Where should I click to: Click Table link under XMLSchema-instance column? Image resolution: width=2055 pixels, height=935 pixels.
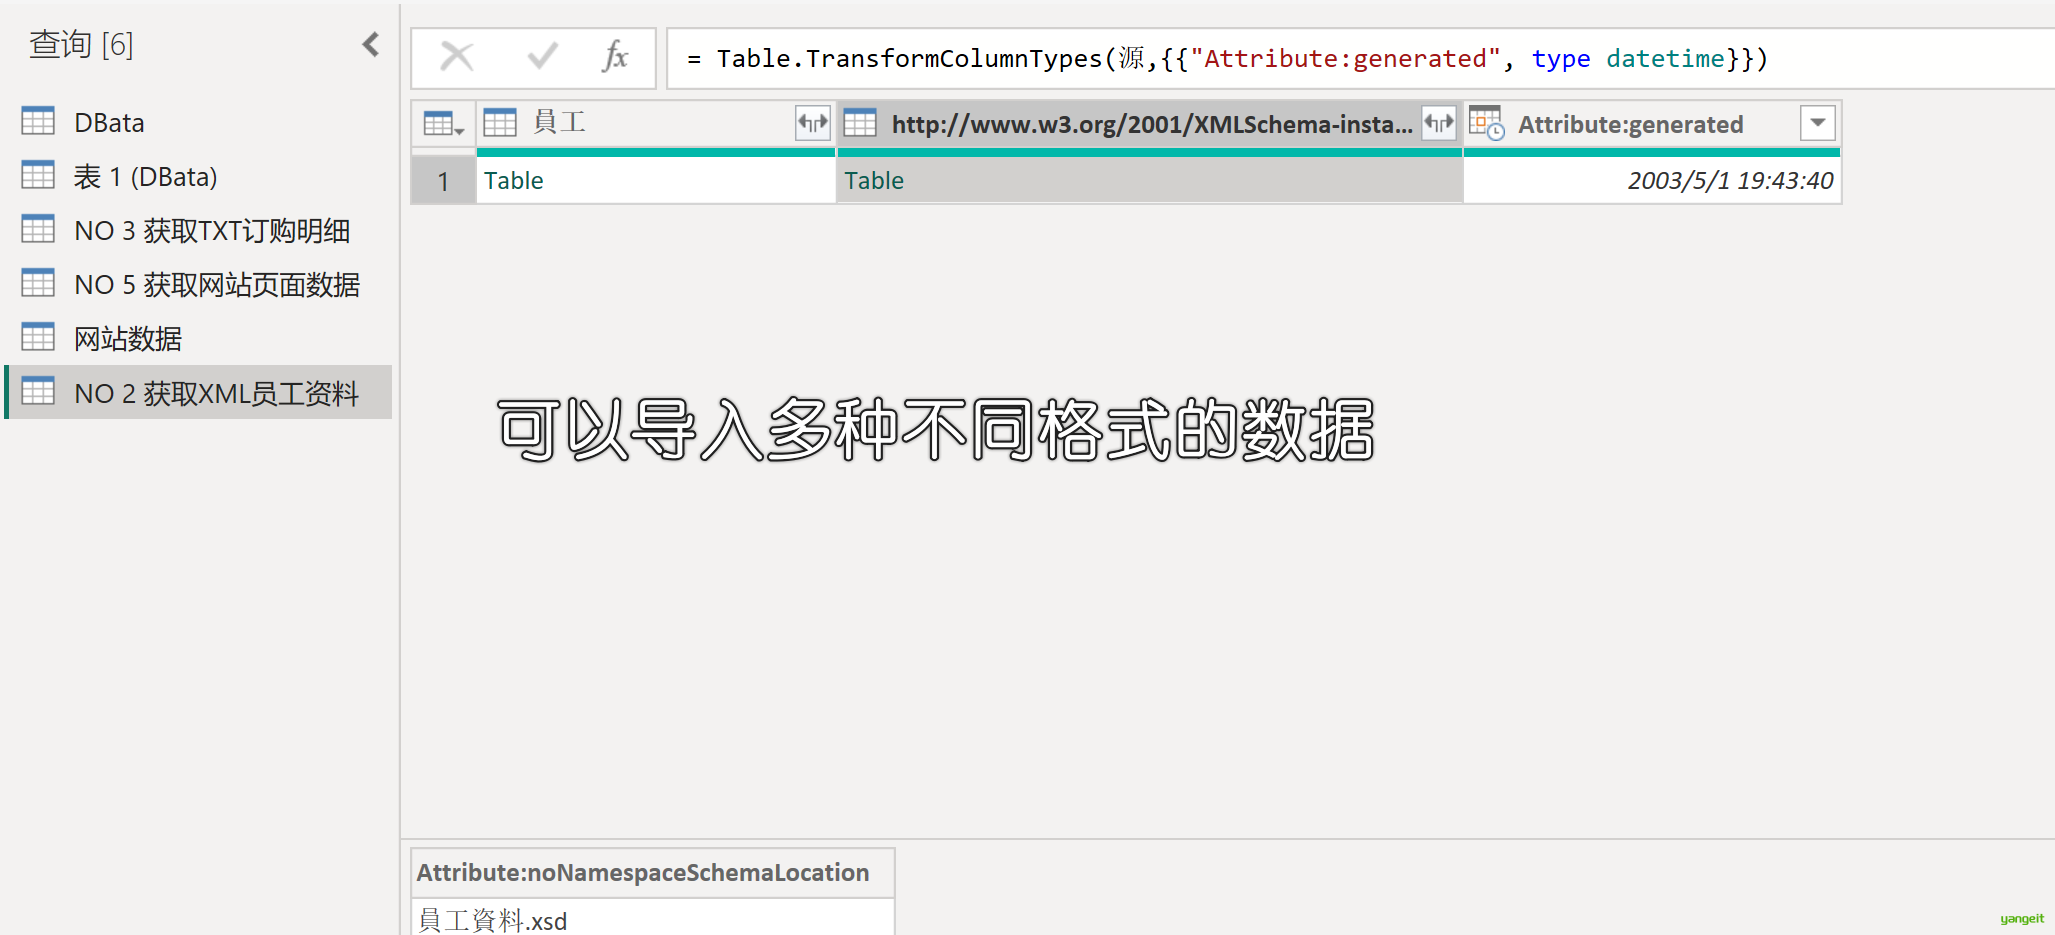click(x=874, y=181)
